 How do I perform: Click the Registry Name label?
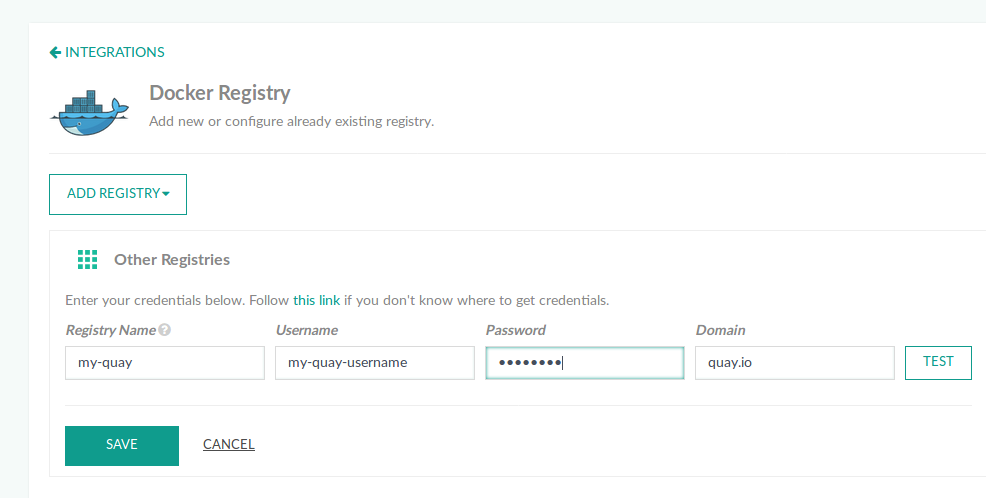pyautogui.click(x=110, y=330)
